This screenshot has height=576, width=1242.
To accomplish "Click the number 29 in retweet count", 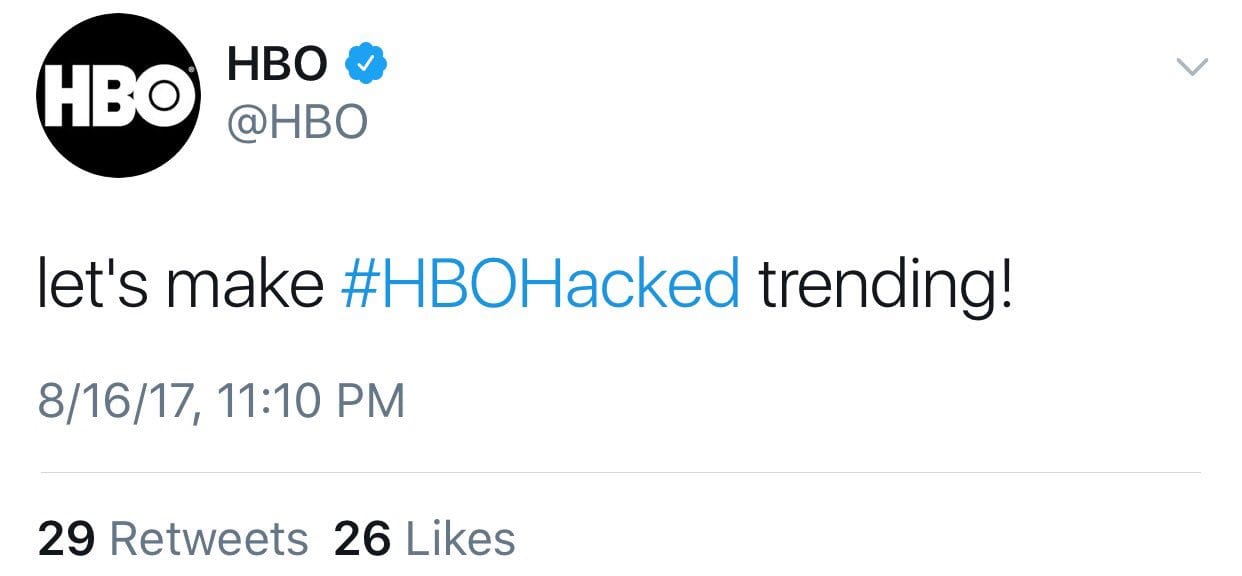I will tap(67, 539).
